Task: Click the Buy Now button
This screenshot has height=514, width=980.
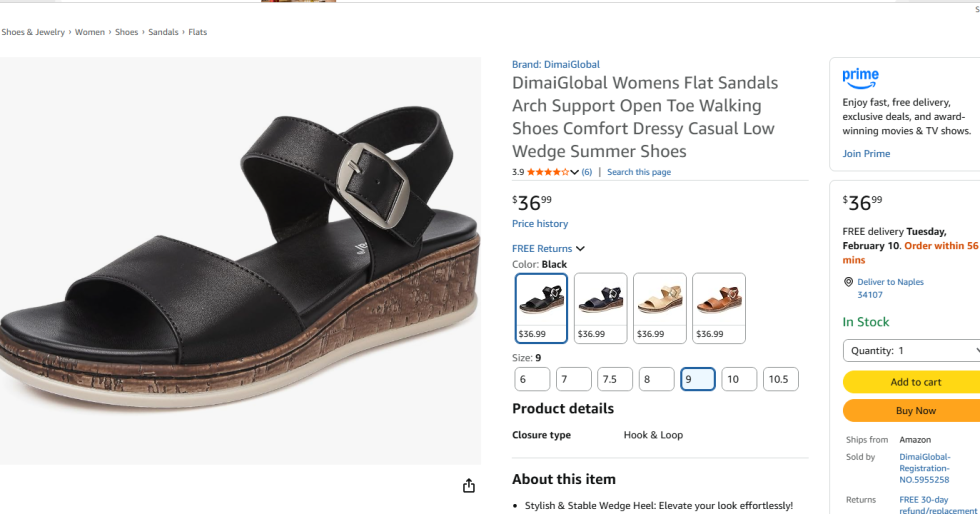Action: pyautogui.click(x=912, y=411)
